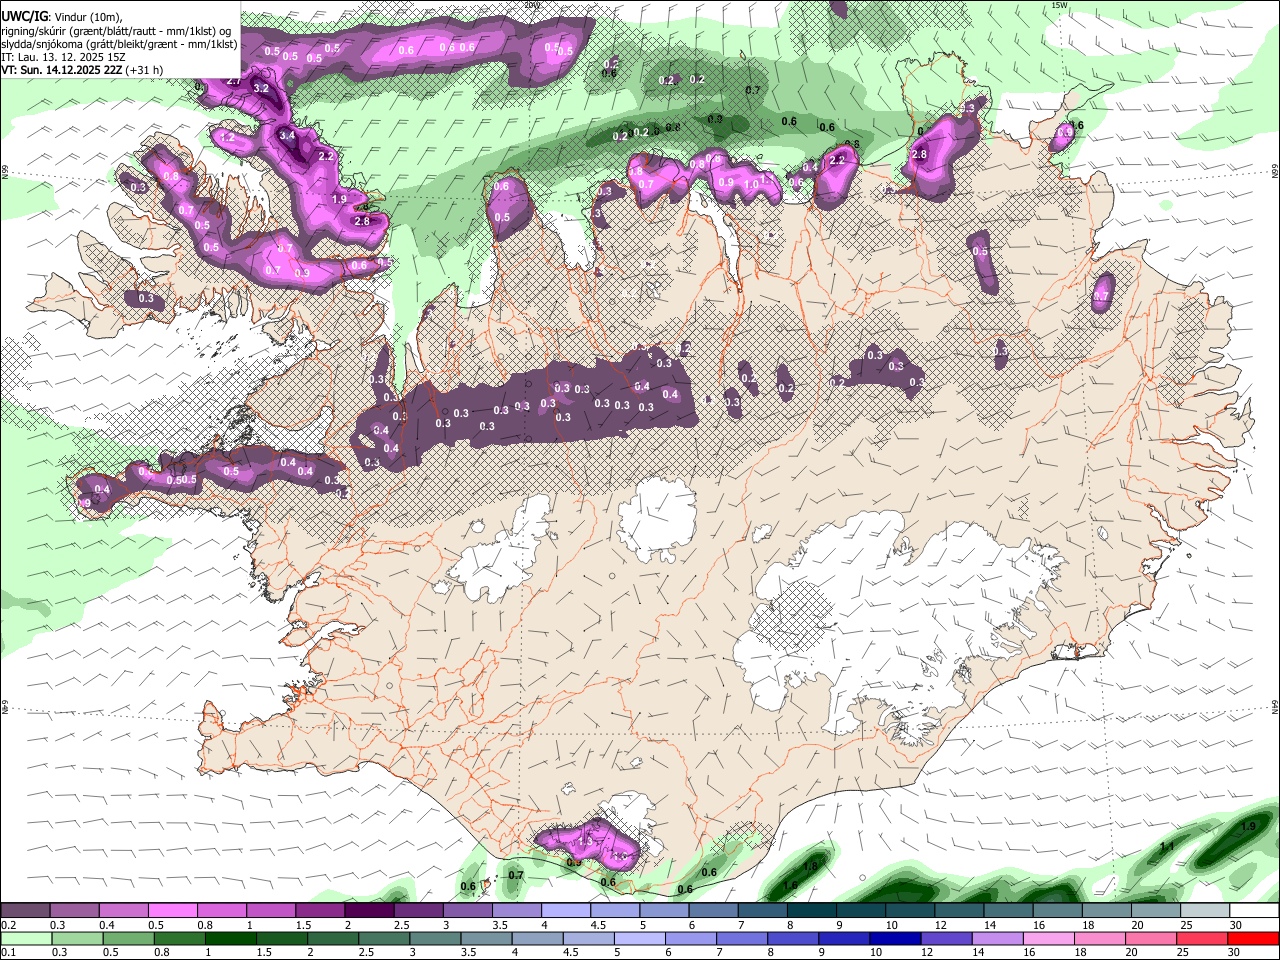
Task: Click the bright red rain swatch starting at 30
Action: tap(1251, 938)
